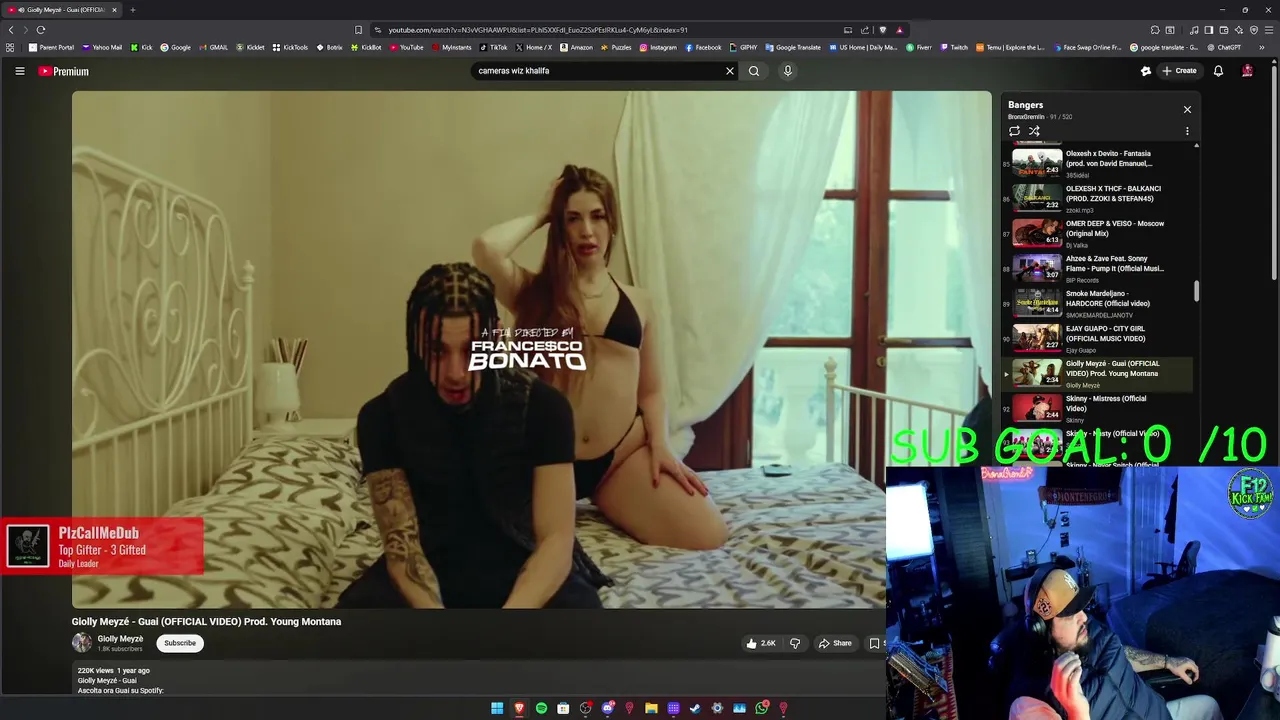The image size is (1280, 720).
Task: Click the BronxGremlin playlist owner text
Action: point(1026,117)
